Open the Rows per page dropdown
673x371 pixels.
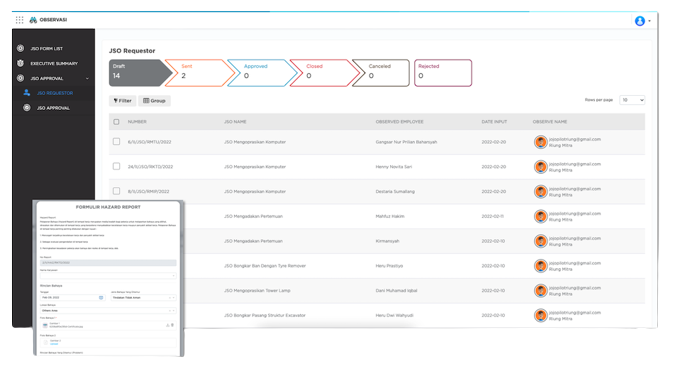click(x=632, y=100)
